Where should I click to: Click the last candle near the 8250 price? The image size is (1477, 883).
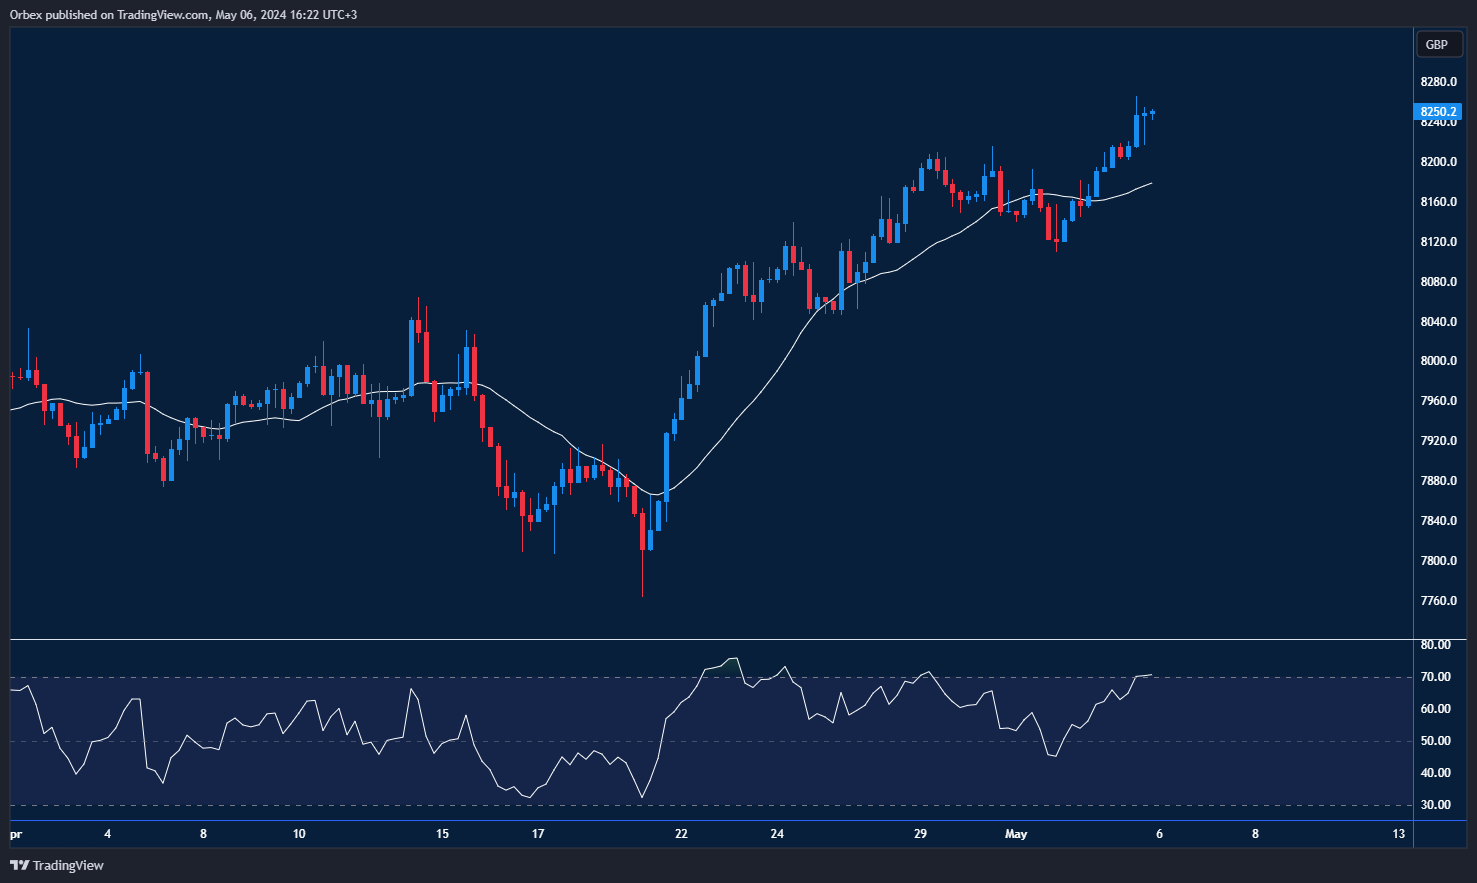point(1152,113)
